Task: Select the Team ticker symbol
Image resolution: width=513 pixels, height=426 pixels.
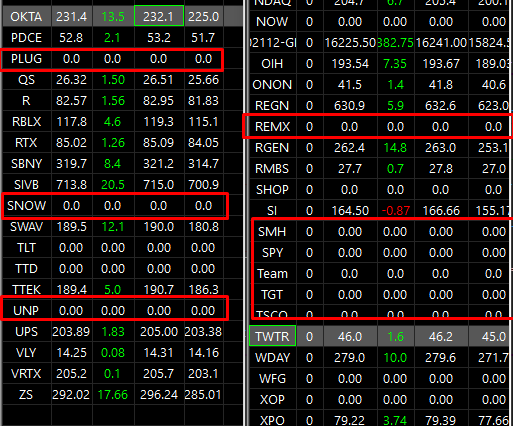Action: [x=272, y=274]
